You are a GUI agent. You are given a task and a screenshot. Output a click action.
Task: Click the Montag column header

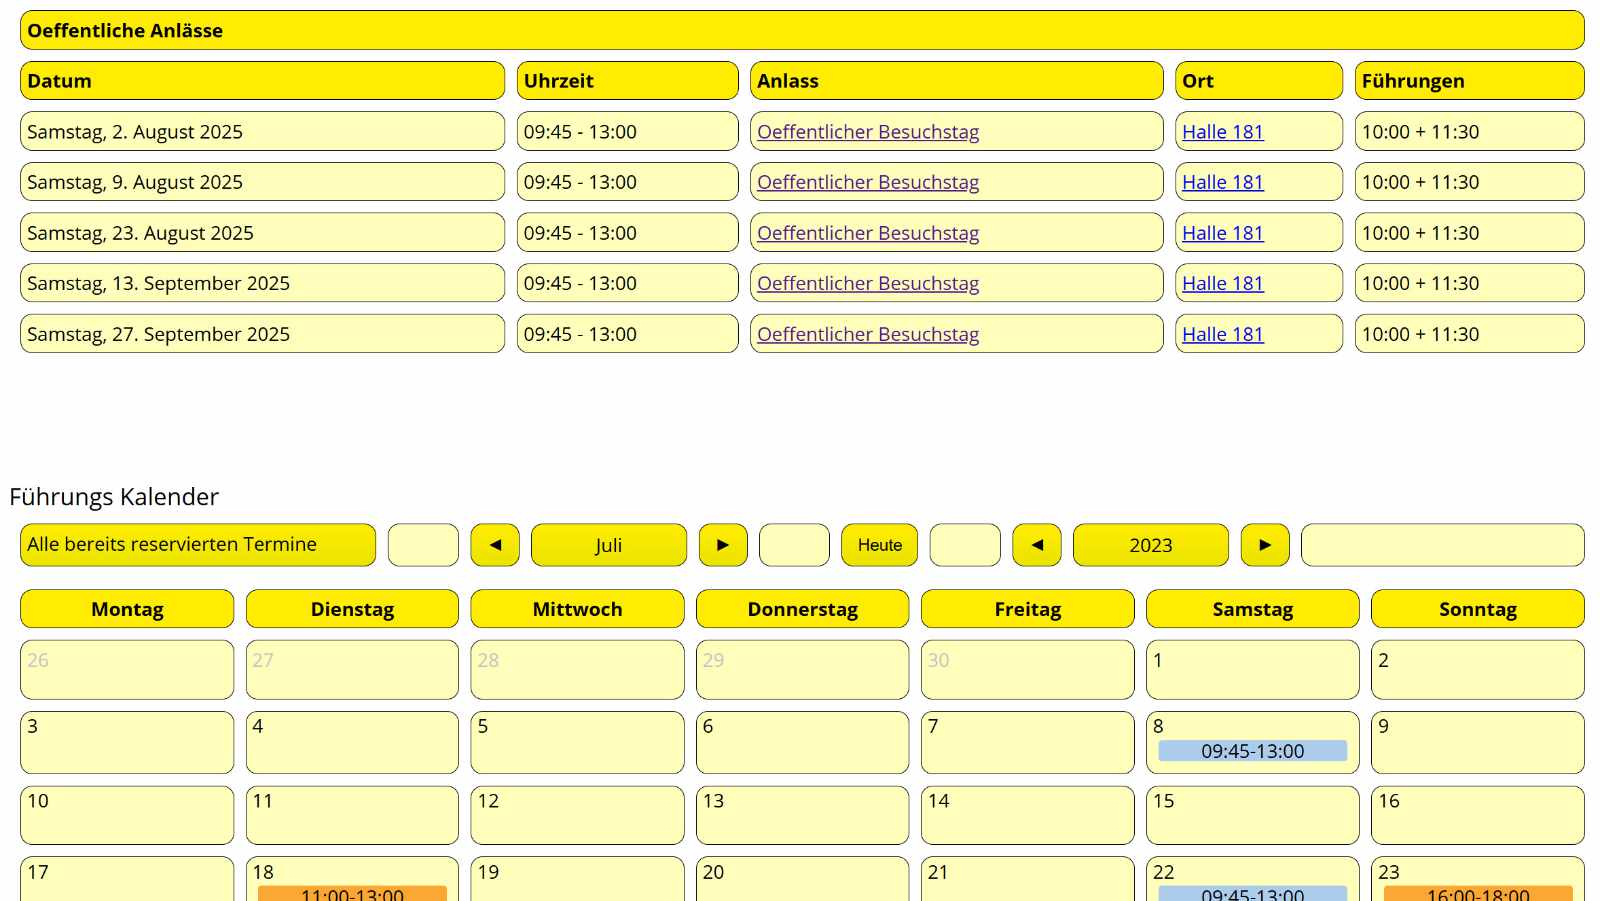coord(127,609)
